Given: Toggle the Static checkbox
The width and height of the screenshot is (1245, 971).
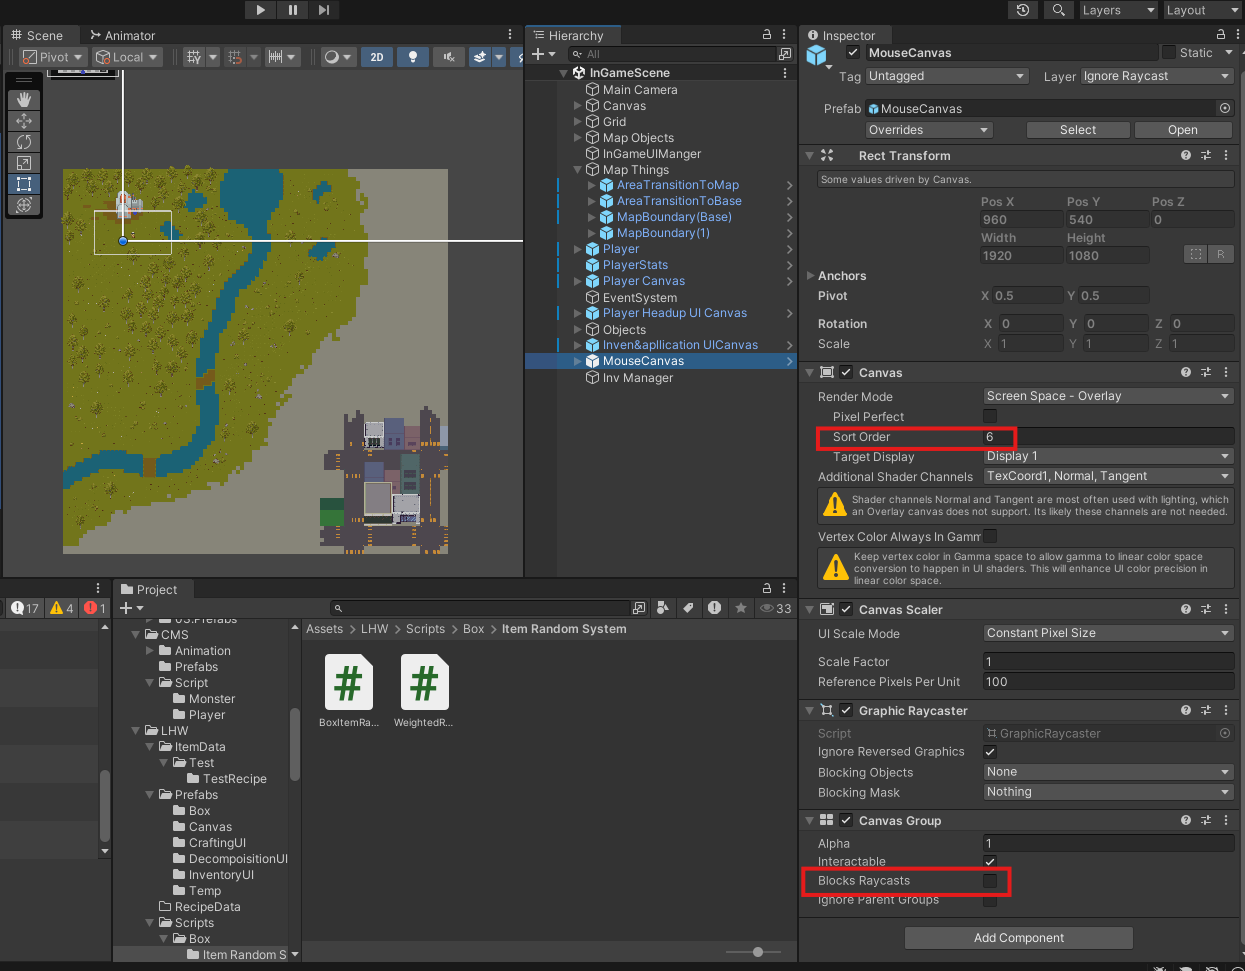Looking at the screenshot, I should click(1169, 52).
